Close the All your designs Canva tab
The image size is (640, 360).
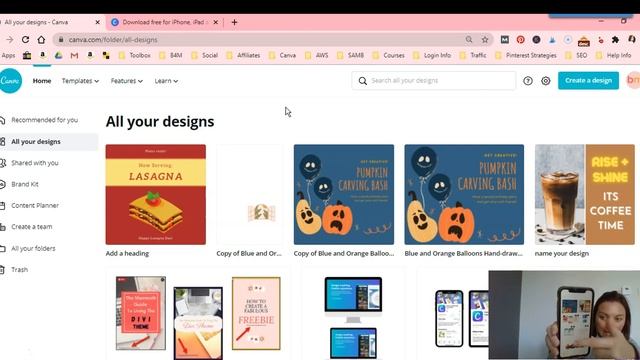[x=98, y=22]
